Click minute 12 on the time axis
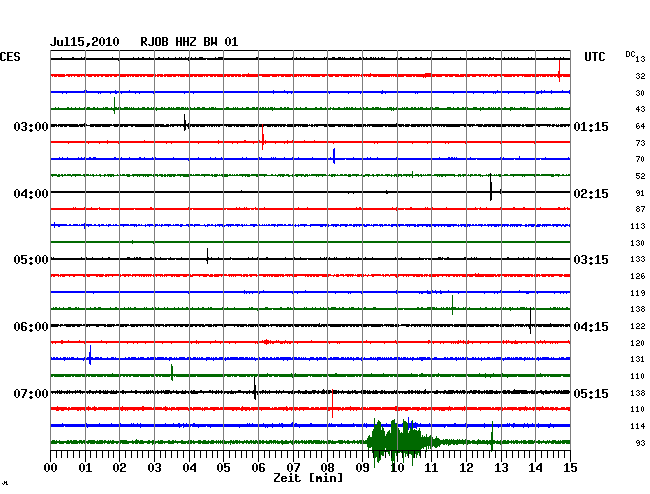The width and height of the screenshot is (650, 494). (466, 468)
